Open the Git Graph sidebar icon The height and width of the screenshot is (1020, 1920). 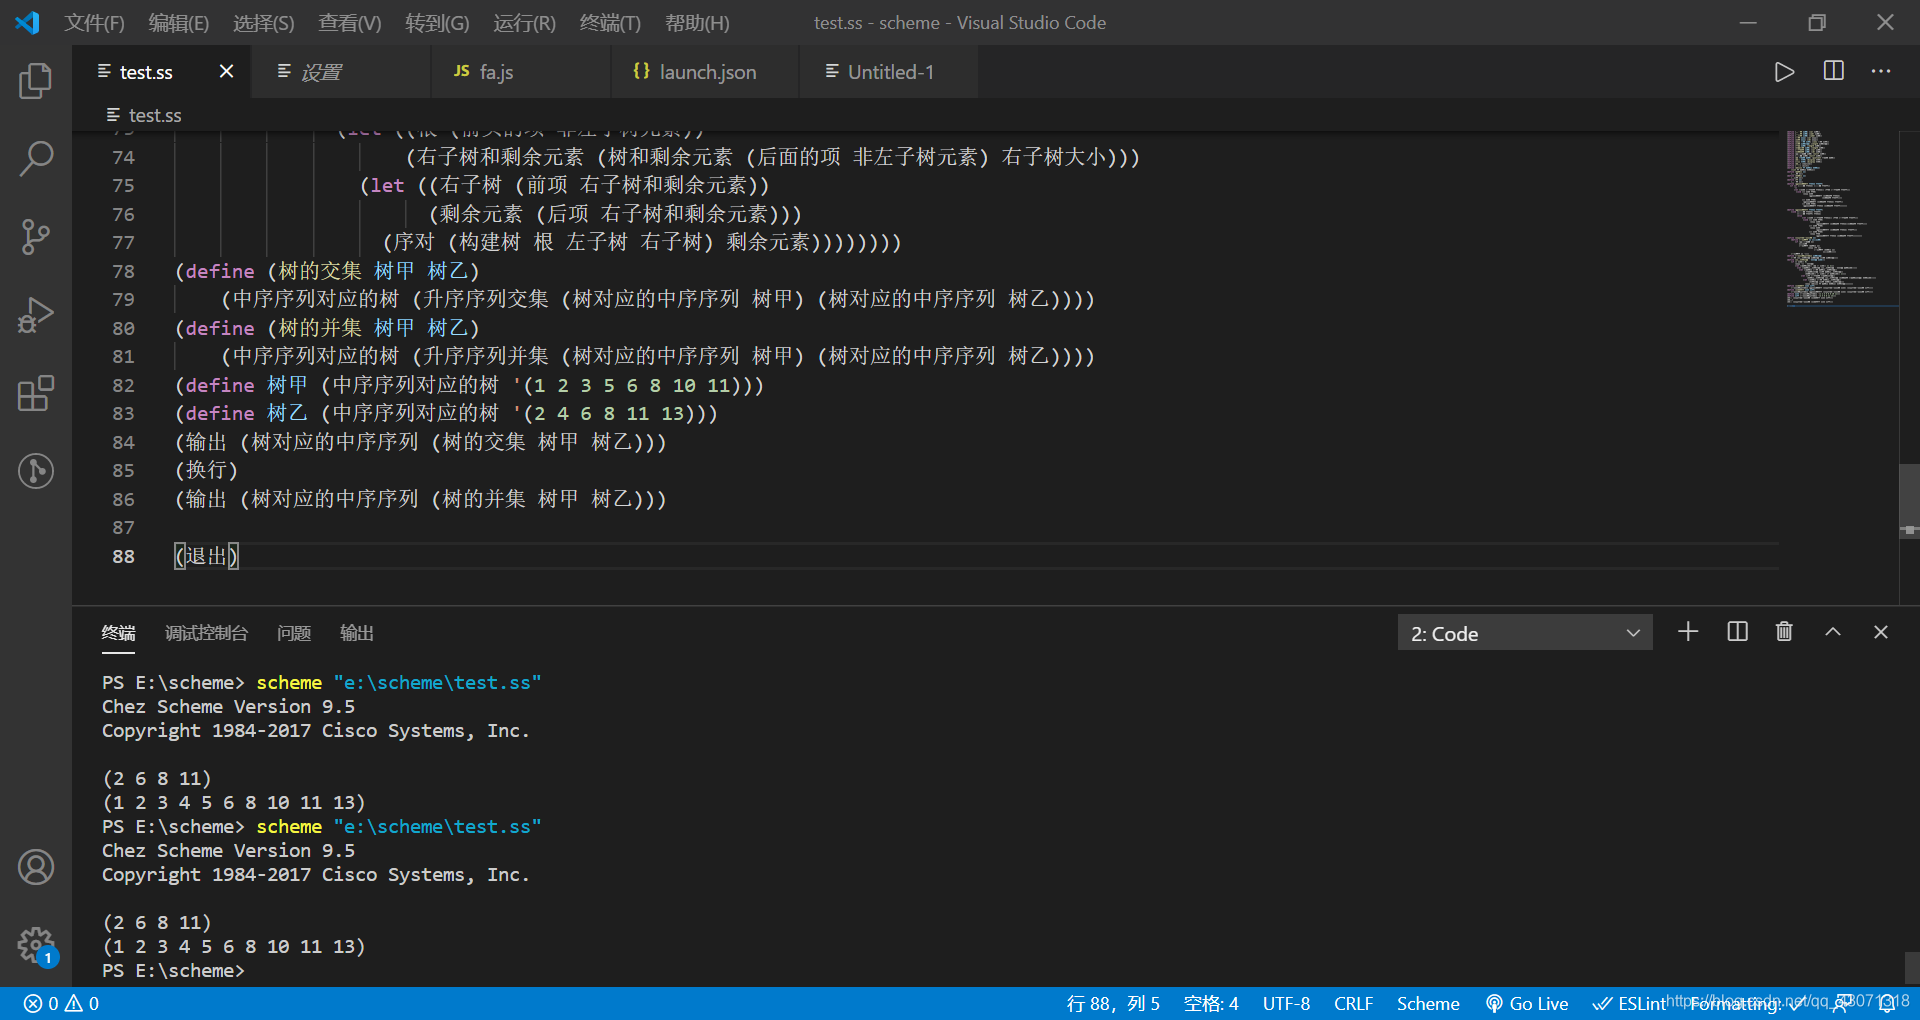(x=36, y=471)
